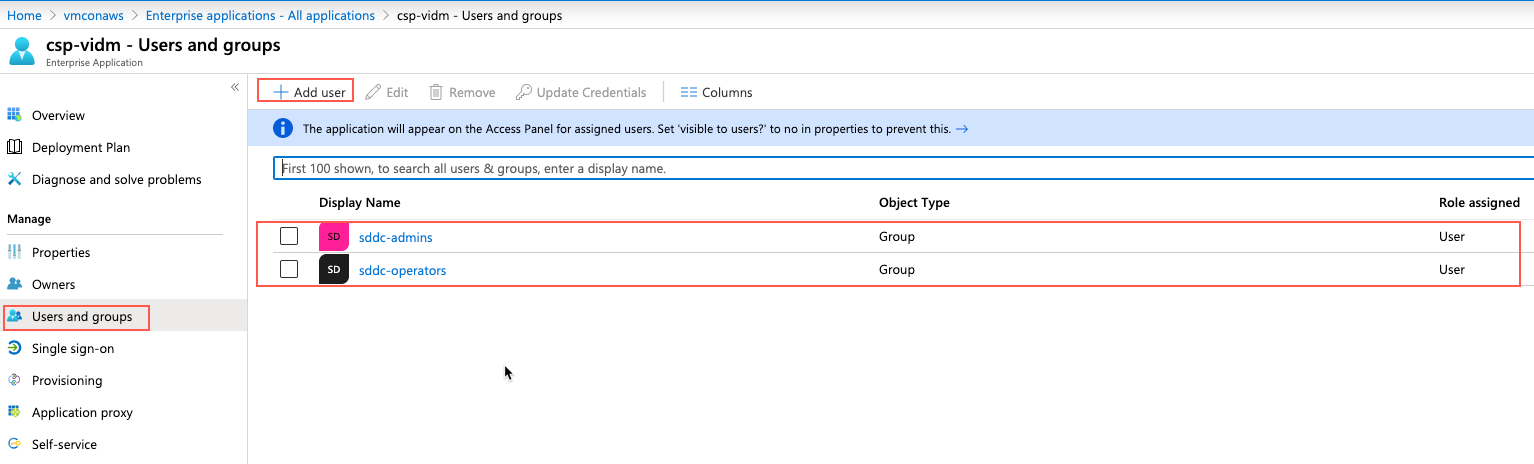Image resolution: width=1534 pixels, height=464 pixels.
Task: Click the Provisioning icon
Action: (14, 380)
